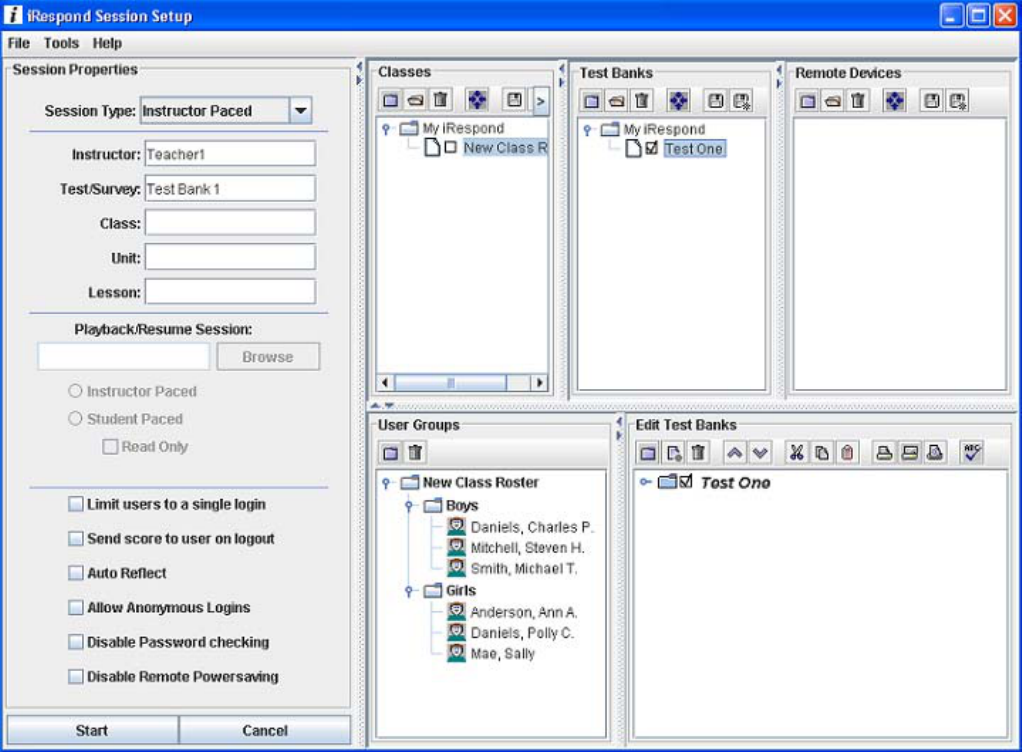Collapse My iRespond node in Classes tree
The width and height of the screenshot is (1022, 752).
pyautogui.click(x=386, y=128)
